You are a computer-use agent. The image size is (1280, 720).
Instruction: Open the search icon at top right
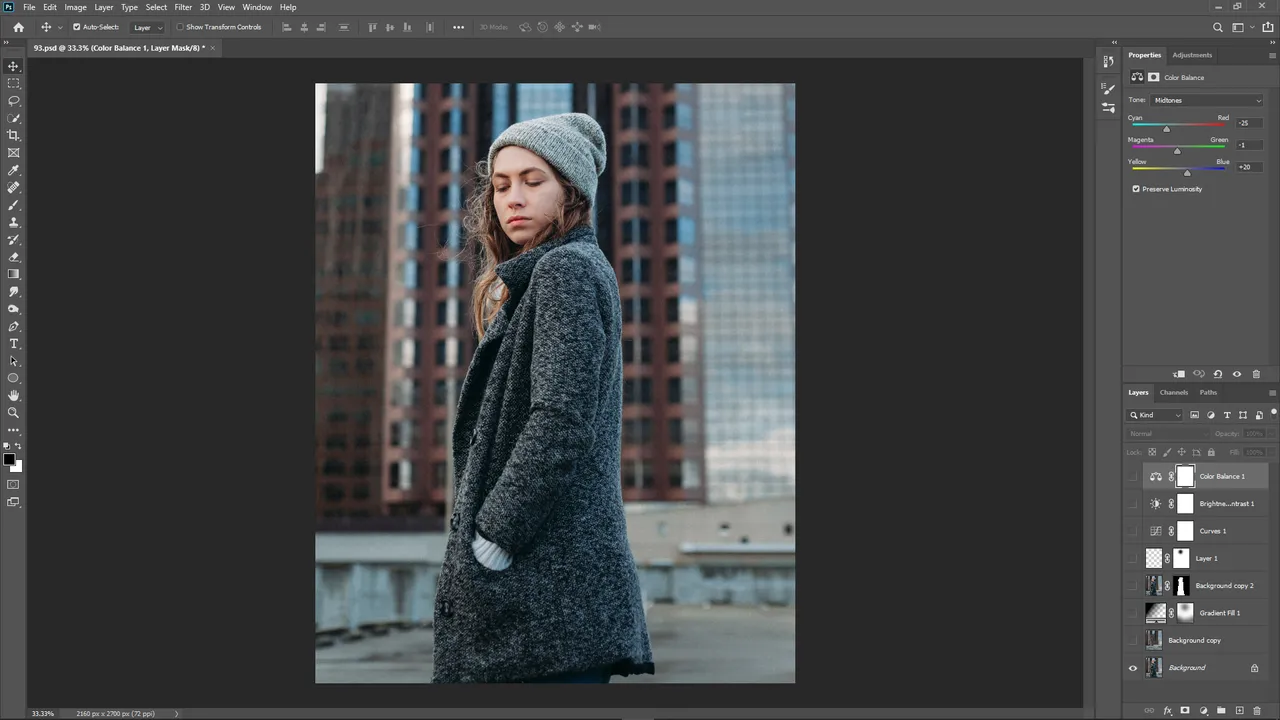pos(1218,27)
